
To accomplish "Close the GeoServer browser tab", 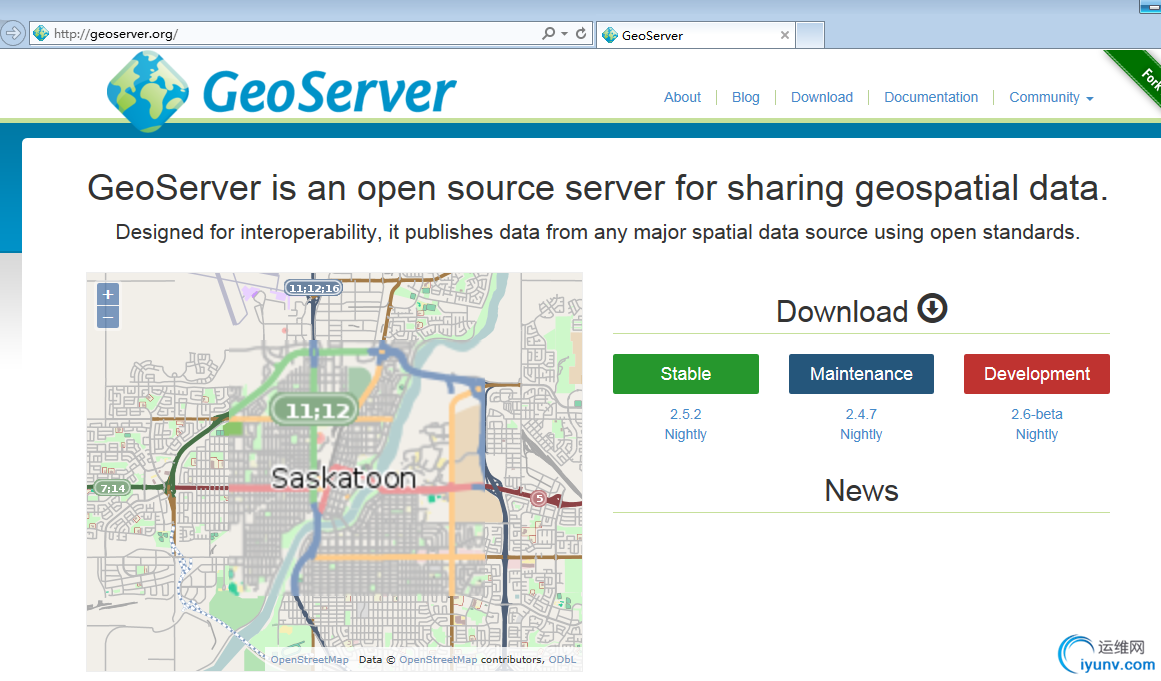I will [785, 35].
